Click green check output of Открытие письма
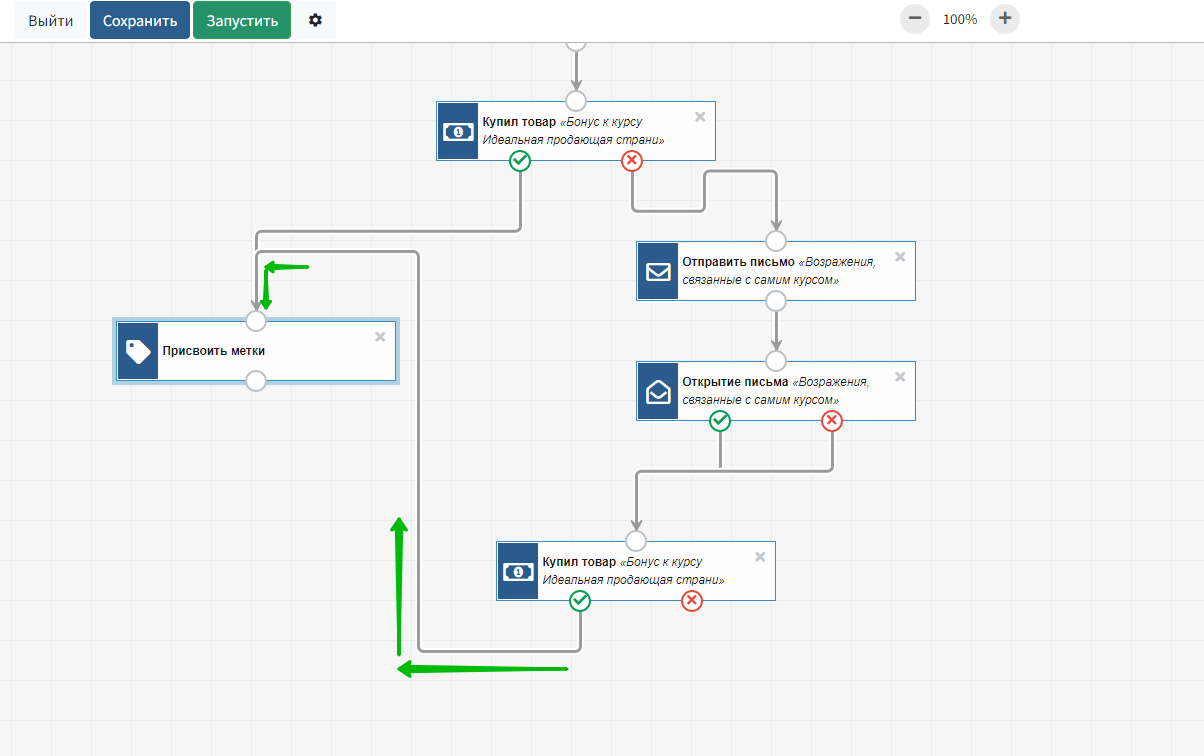This screenshot has height=756, width=1204. (x=720, y=421)
